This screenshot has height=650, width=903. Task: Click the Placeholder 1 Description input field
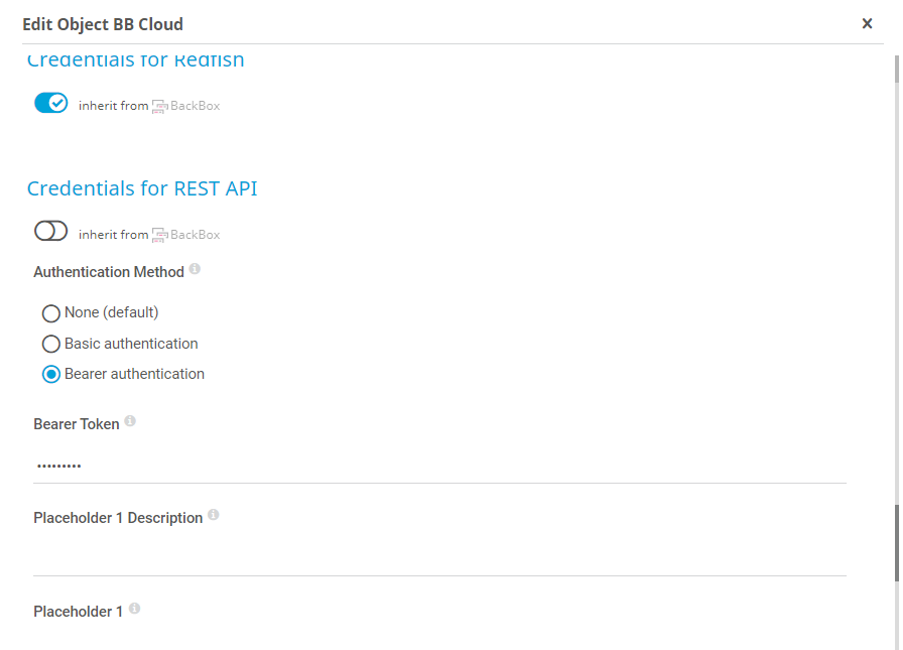439,557
